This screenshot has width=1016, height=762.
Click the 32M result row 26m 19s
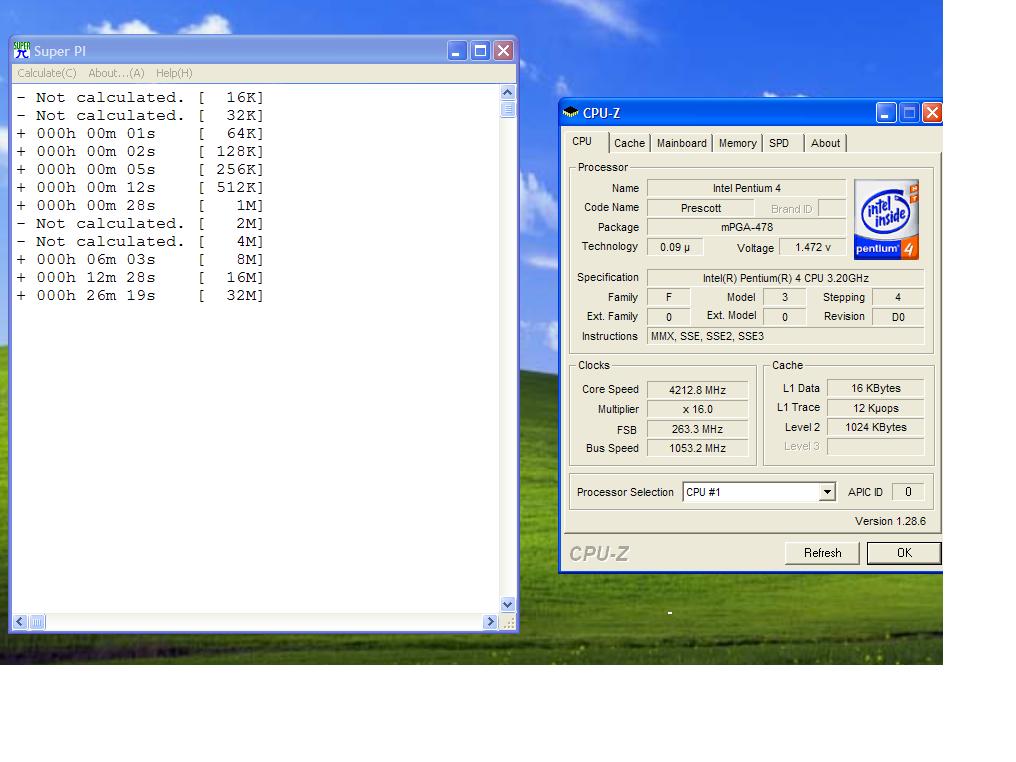pyautogui.click(x=140, y=295)
